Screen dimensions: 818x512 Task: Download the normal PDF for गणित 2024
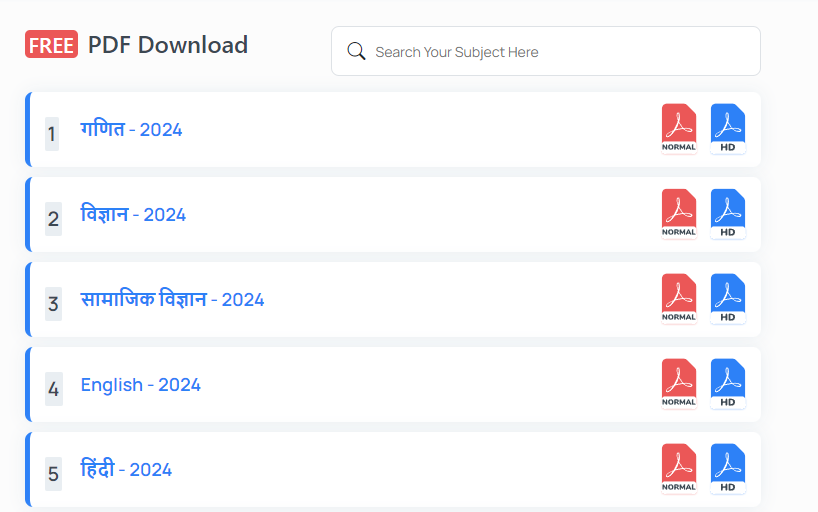click(679, 129)
